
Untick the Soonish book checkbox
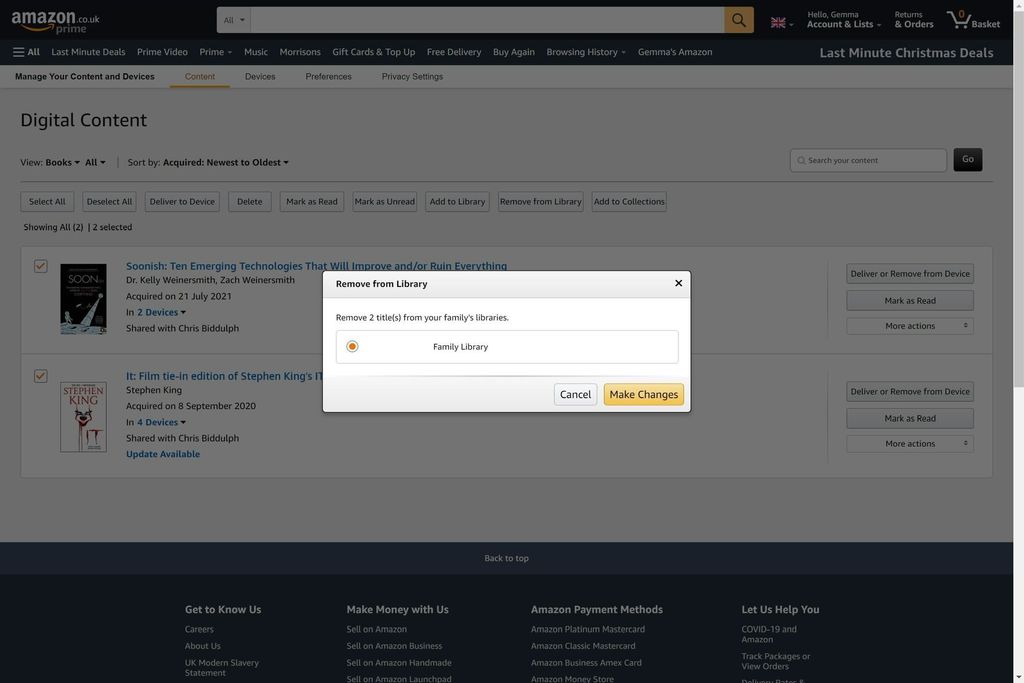[40, 266]
